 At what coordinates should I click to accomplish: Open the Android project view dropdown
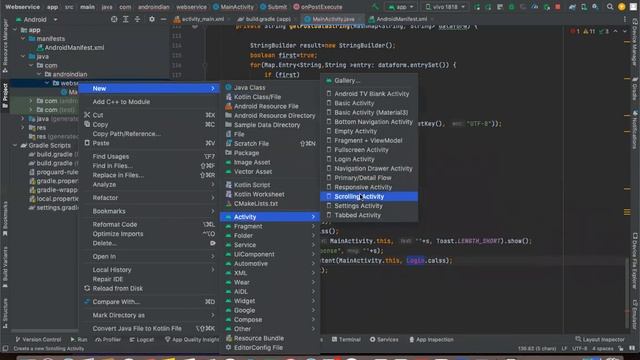(37, 19)
